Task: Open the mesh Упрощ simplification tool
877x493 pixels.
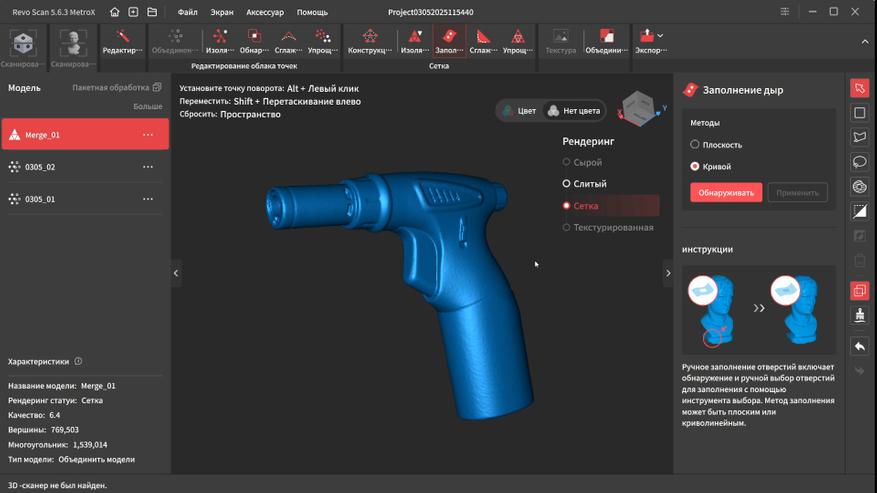Action: click(518, 42)
